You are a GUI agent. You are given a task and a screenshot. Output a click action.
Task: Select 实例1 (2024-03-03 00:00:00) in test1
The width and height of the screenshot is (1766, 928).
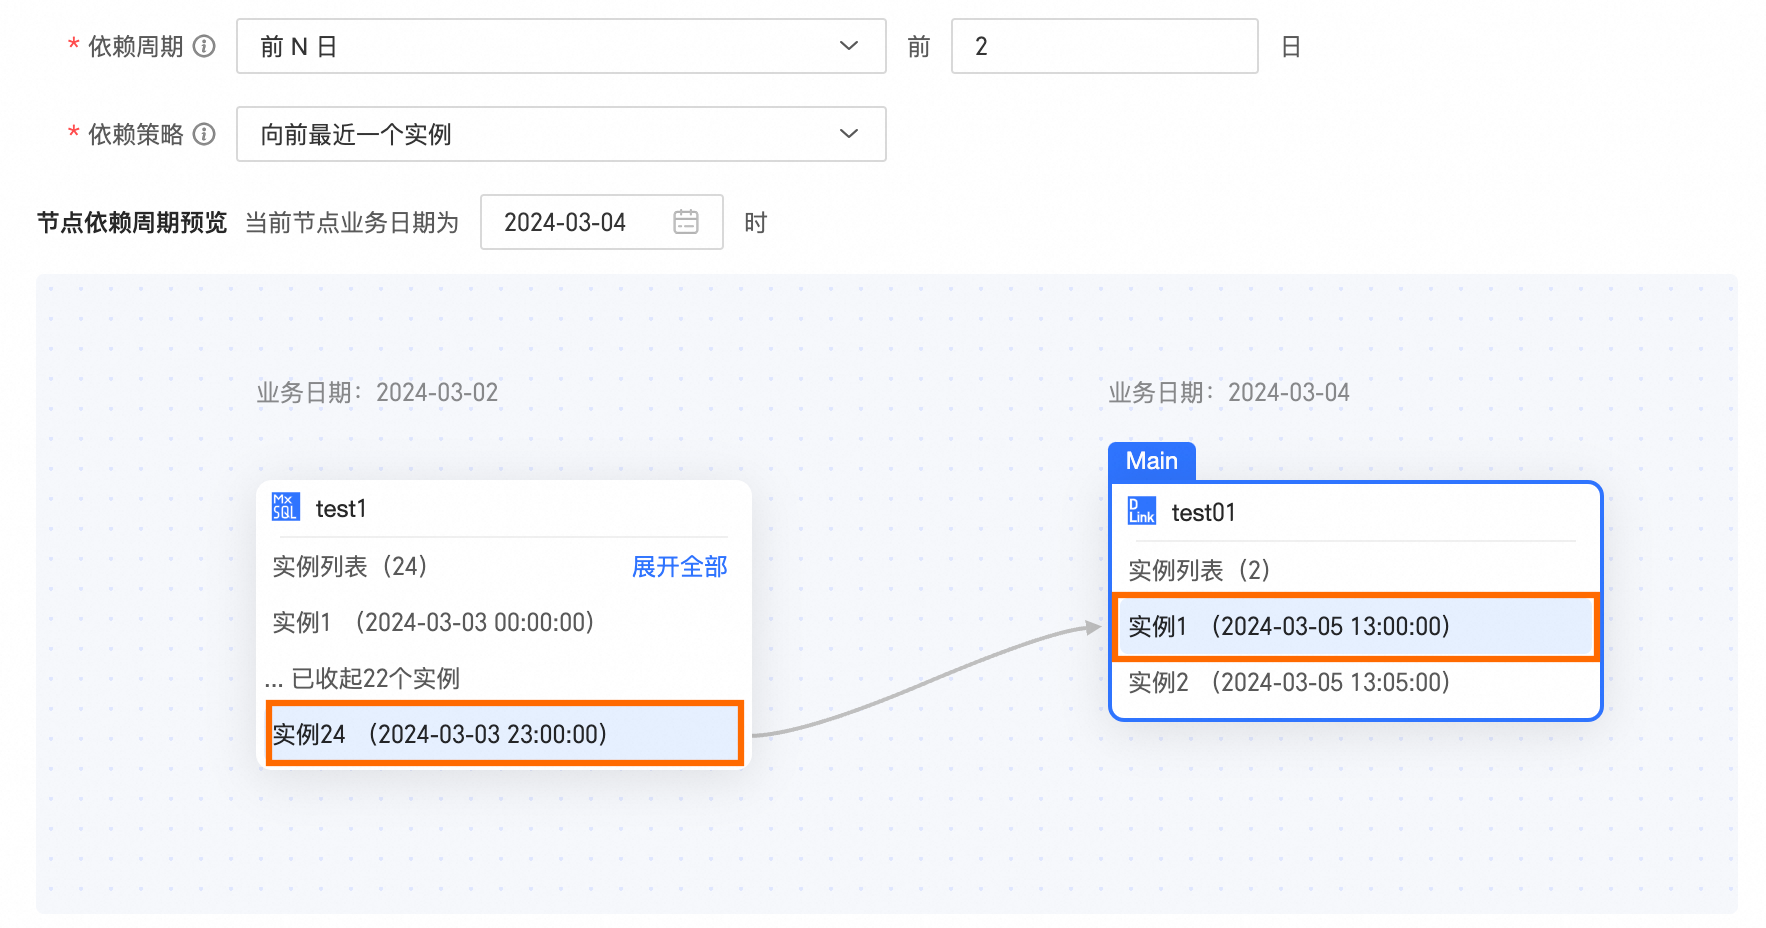click(x=433, y=623)
